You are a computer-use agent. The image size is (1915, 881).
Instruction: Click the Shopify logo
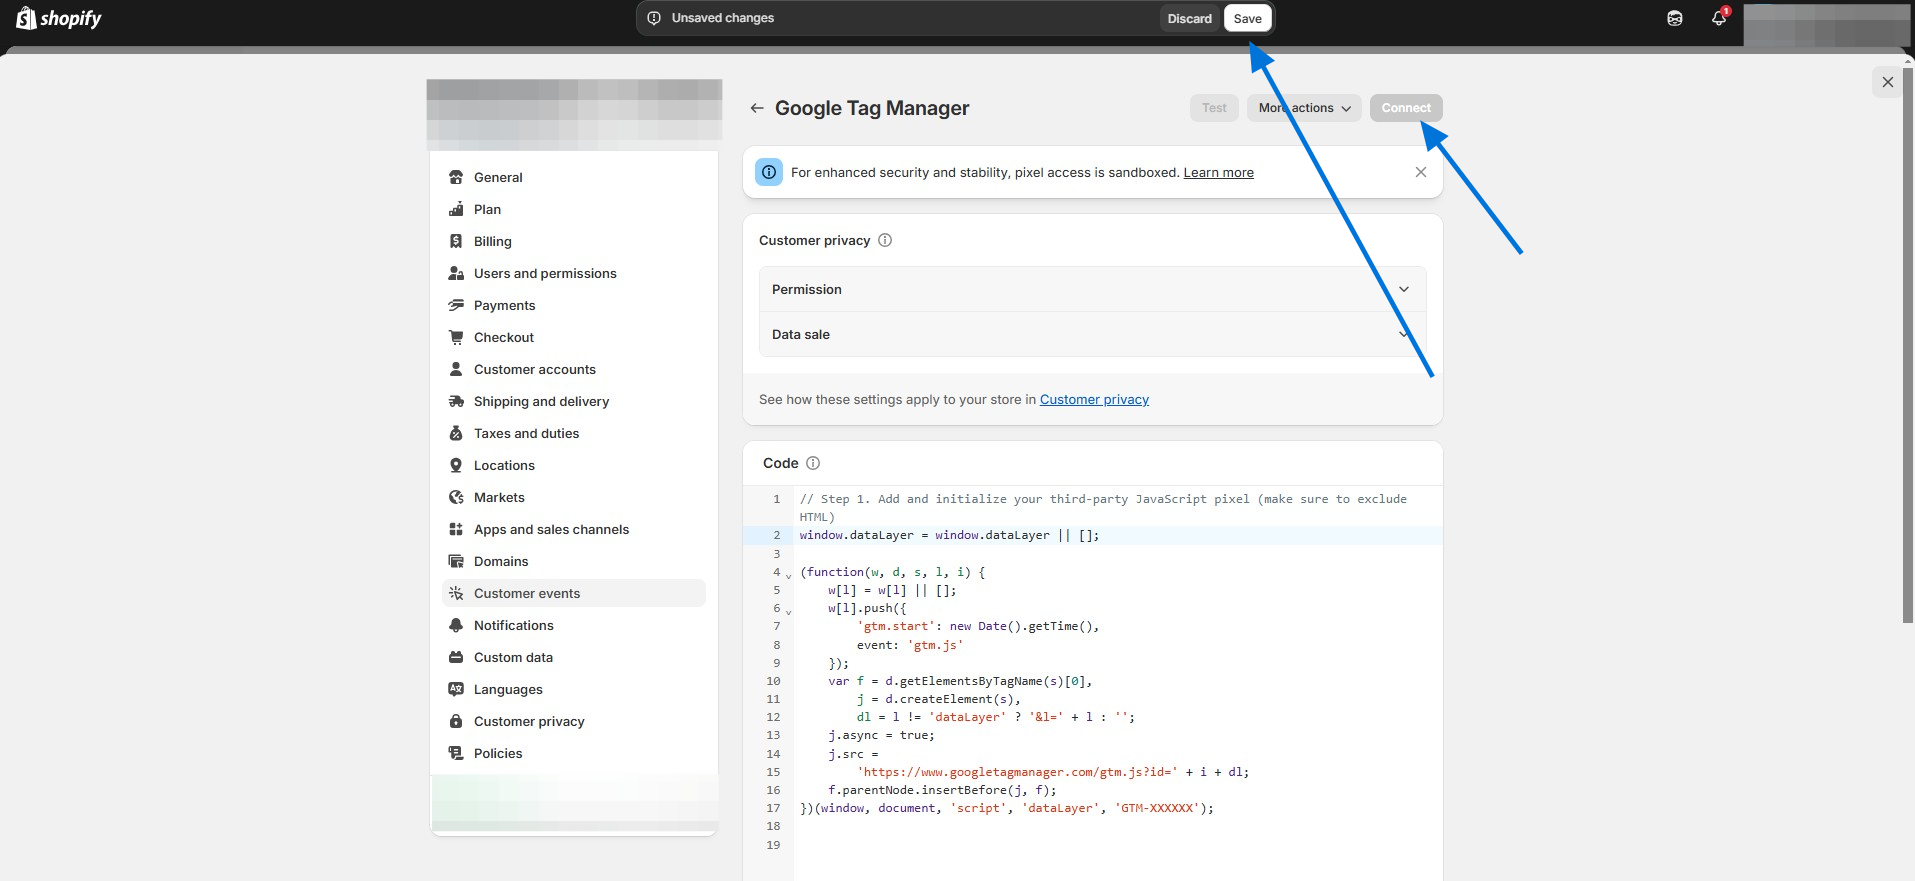click(59, 18)
